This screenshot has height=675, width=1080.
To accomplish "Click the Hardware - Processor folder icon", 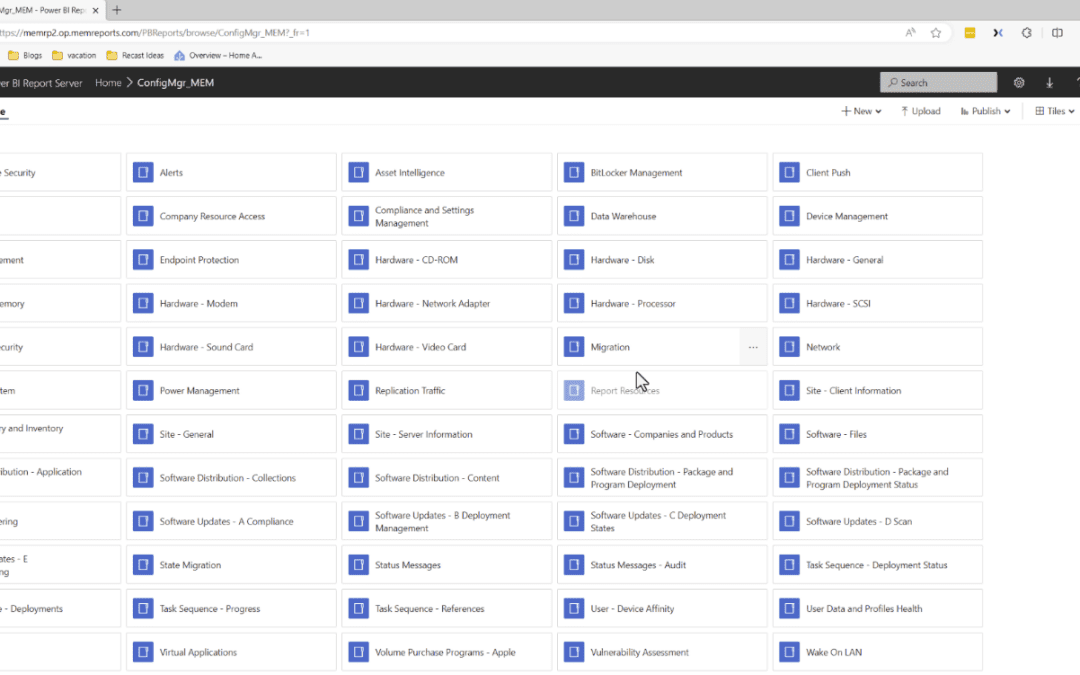I will coord(574,303).
